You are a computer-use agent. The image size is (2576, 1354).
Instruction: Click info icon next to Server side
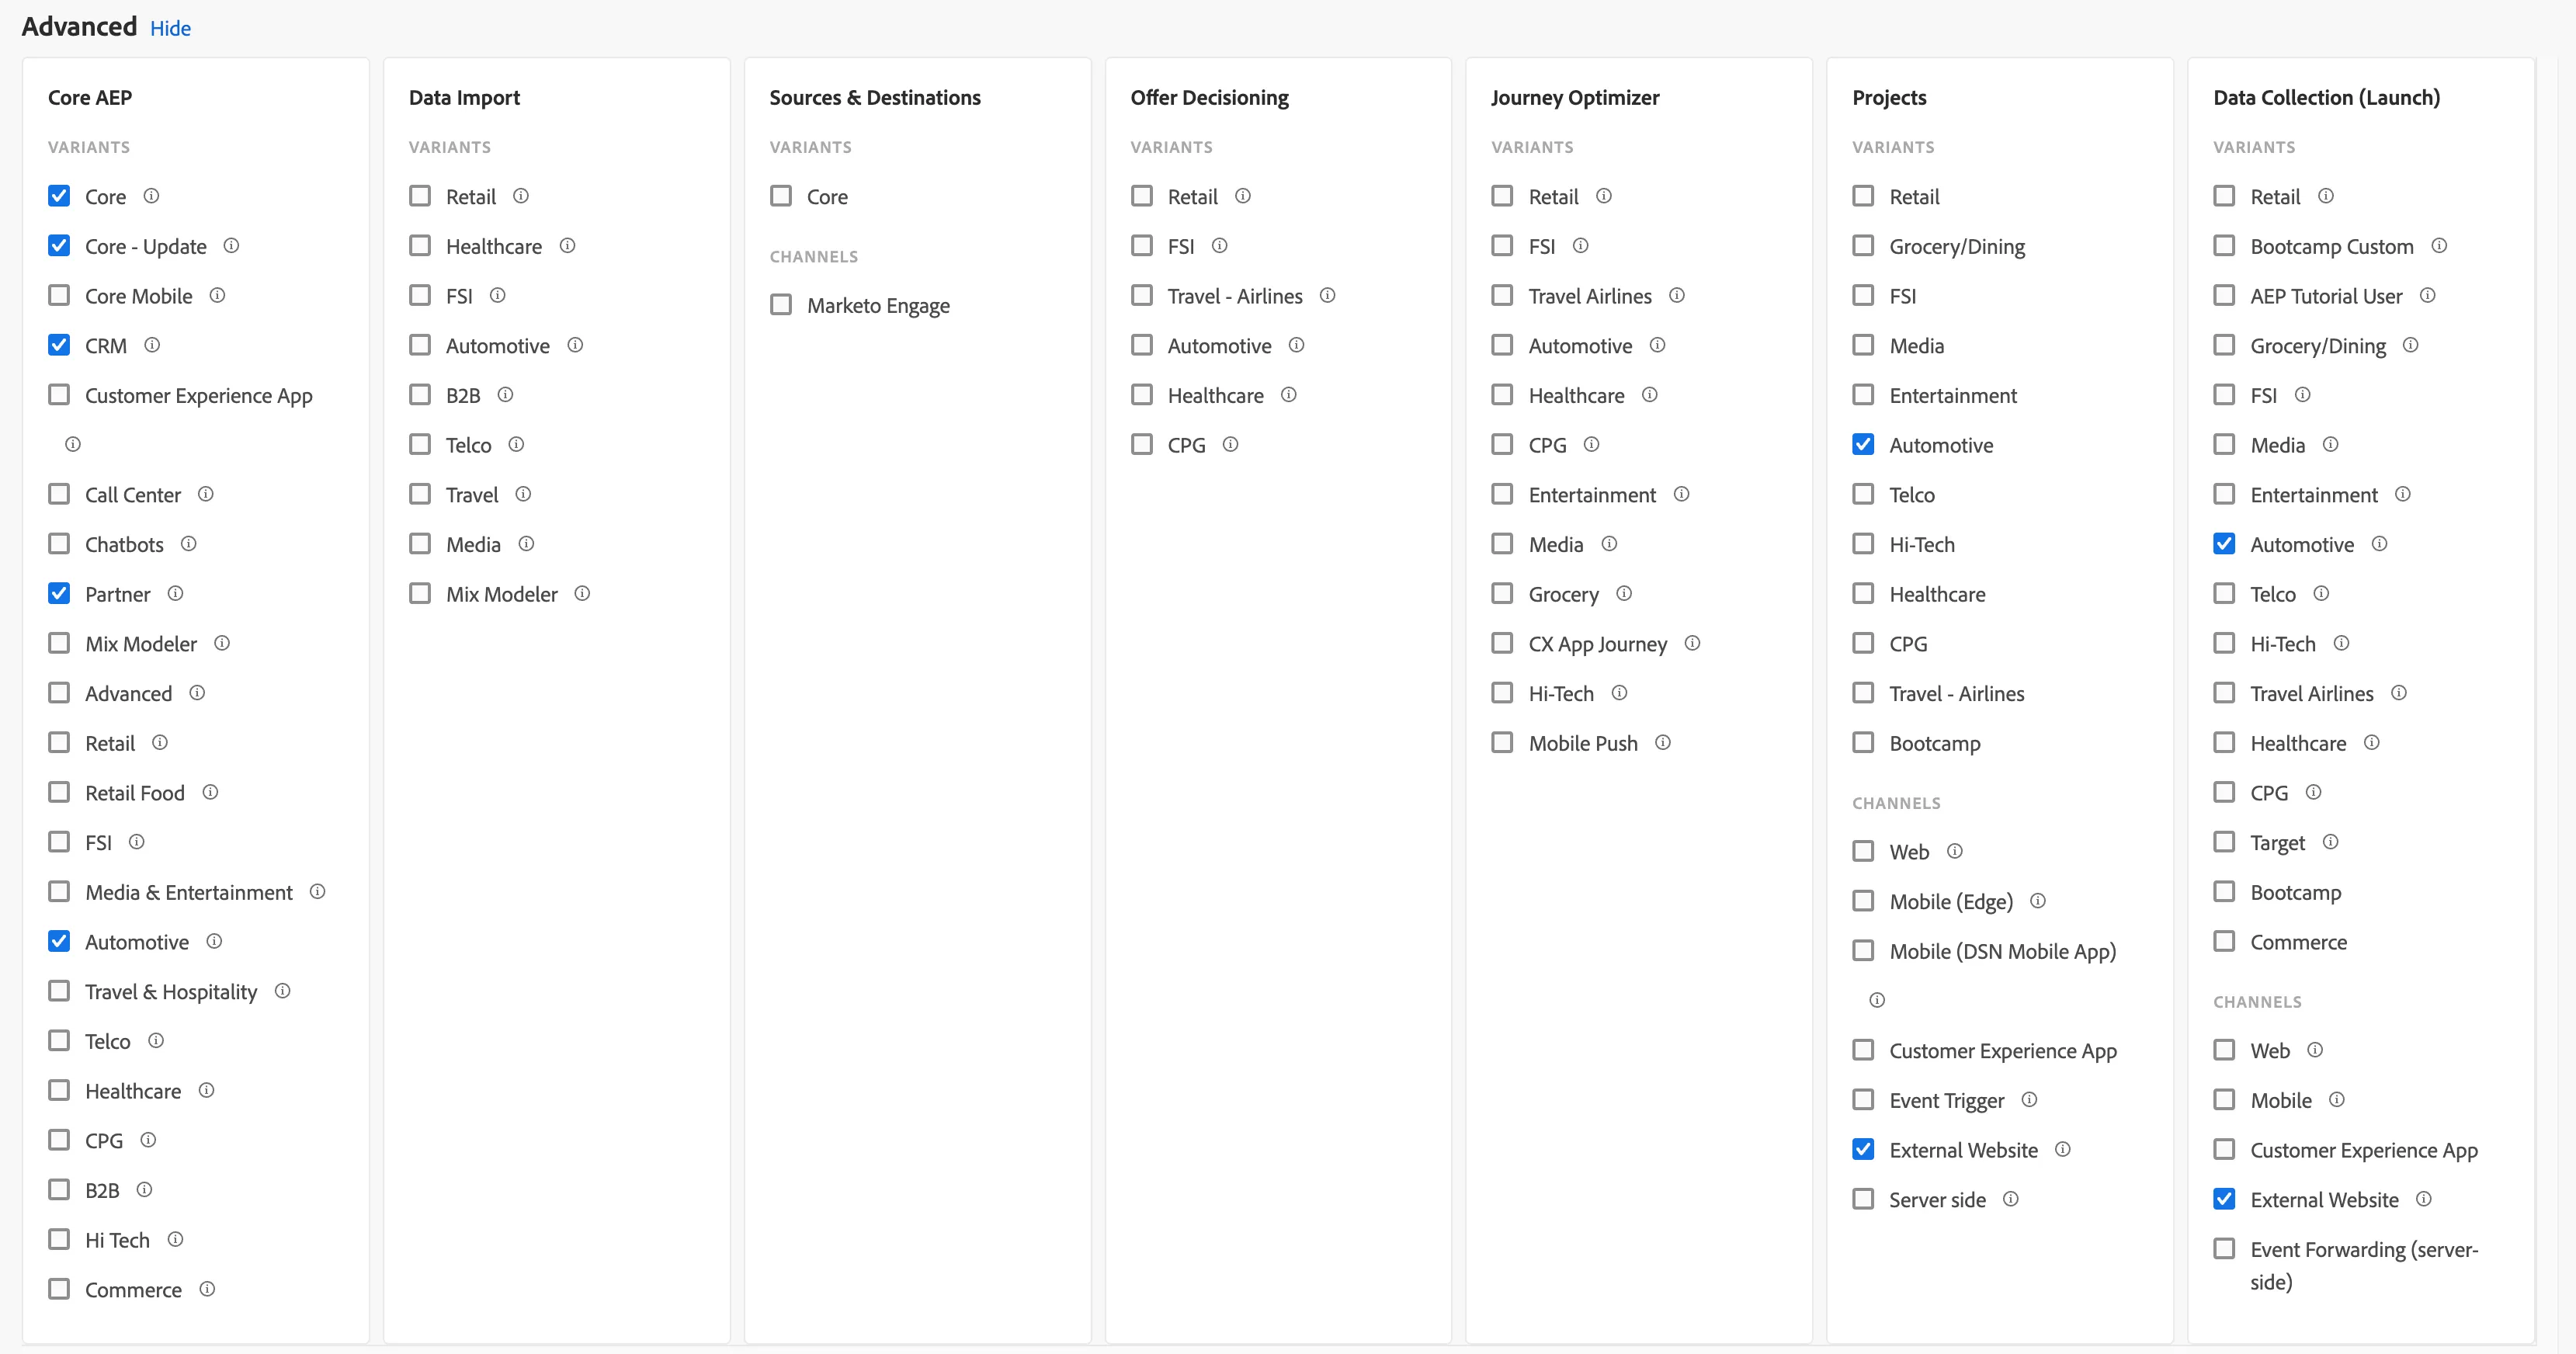(x=2010, y=1199)
